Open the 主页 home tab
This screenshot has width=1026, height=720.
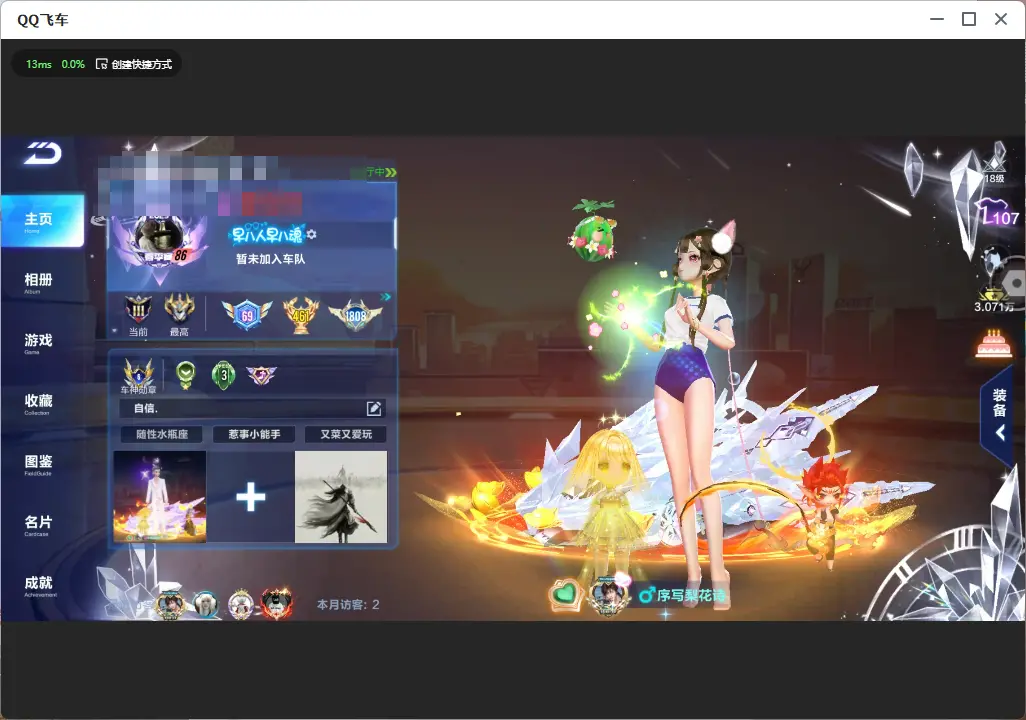click(x=42, y=221)
